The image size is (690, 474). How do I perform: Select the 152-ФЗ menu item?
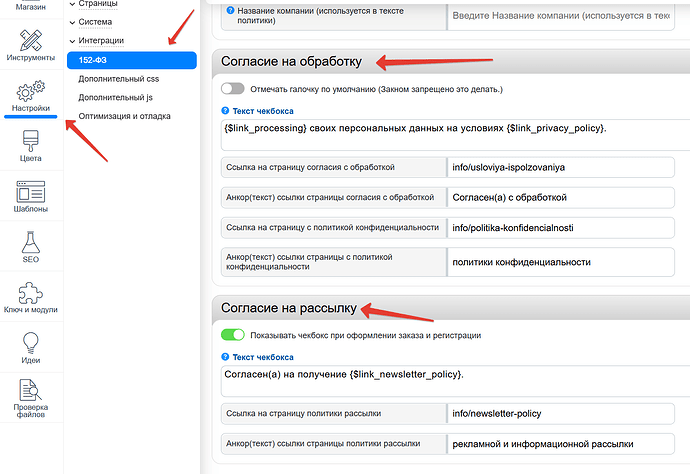click(x=92, y=60)
